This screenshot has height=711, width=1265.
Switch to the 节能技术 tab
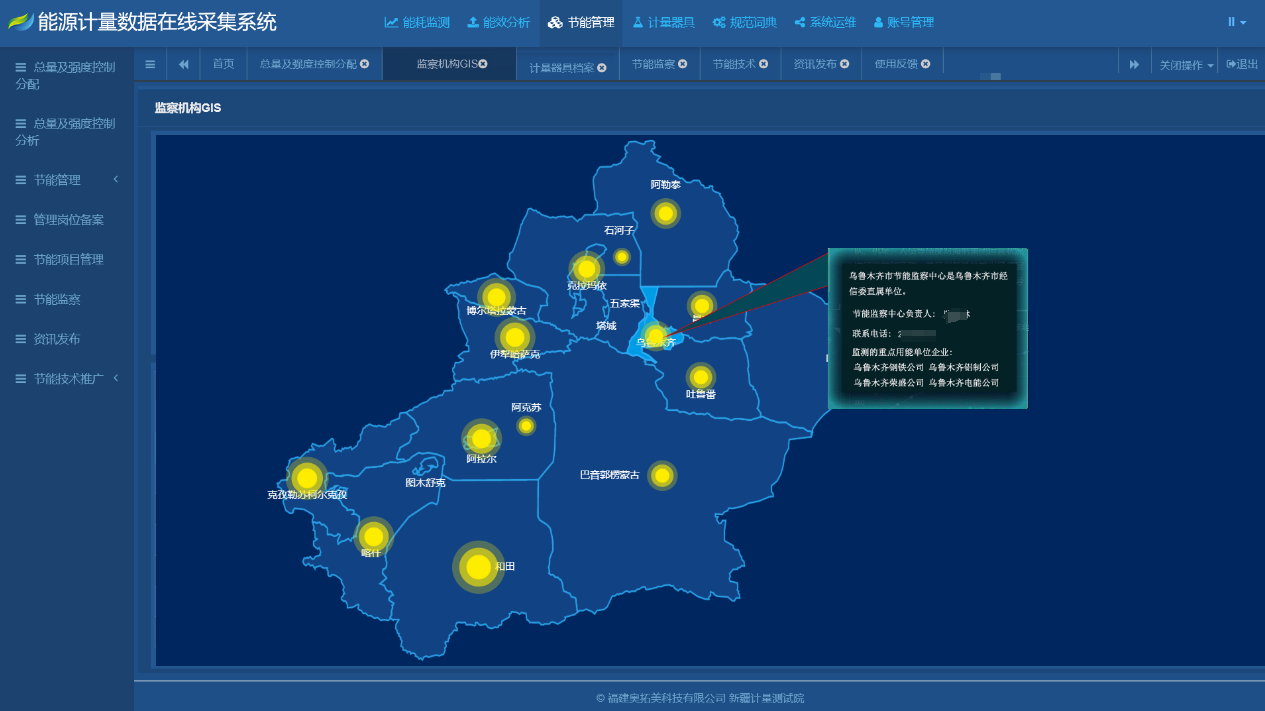pyautogui.click(x=733, y=64)
